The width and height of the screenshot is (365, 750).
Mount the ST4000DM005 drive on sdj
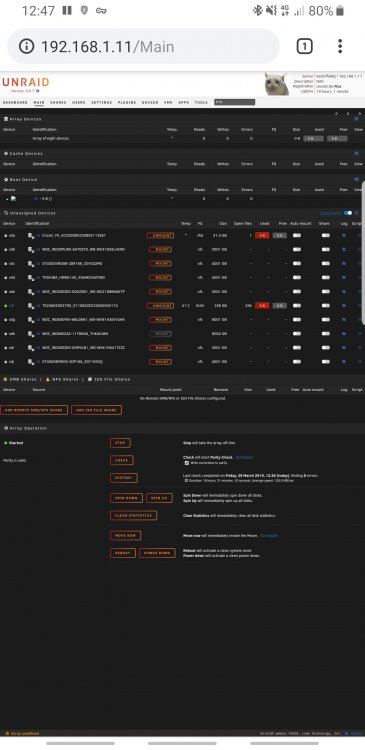tap(160, 362)
